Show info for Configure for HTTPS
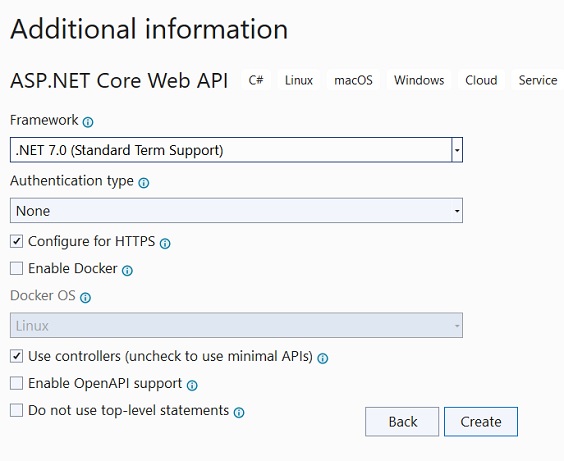 [165, 244]
